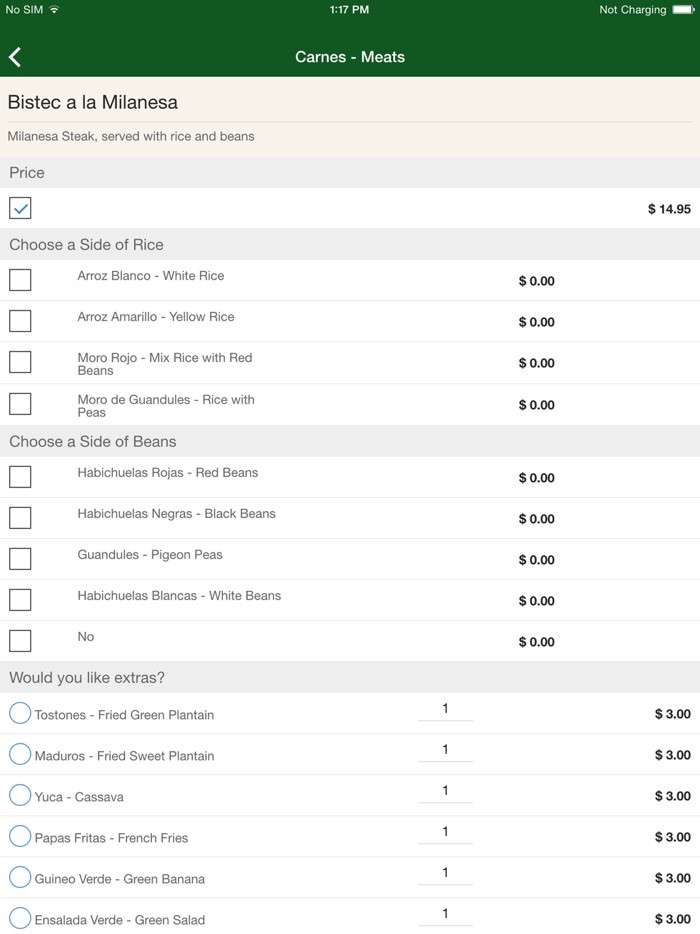Uncheck the $14.95 price checkbox

coord(20,208)
